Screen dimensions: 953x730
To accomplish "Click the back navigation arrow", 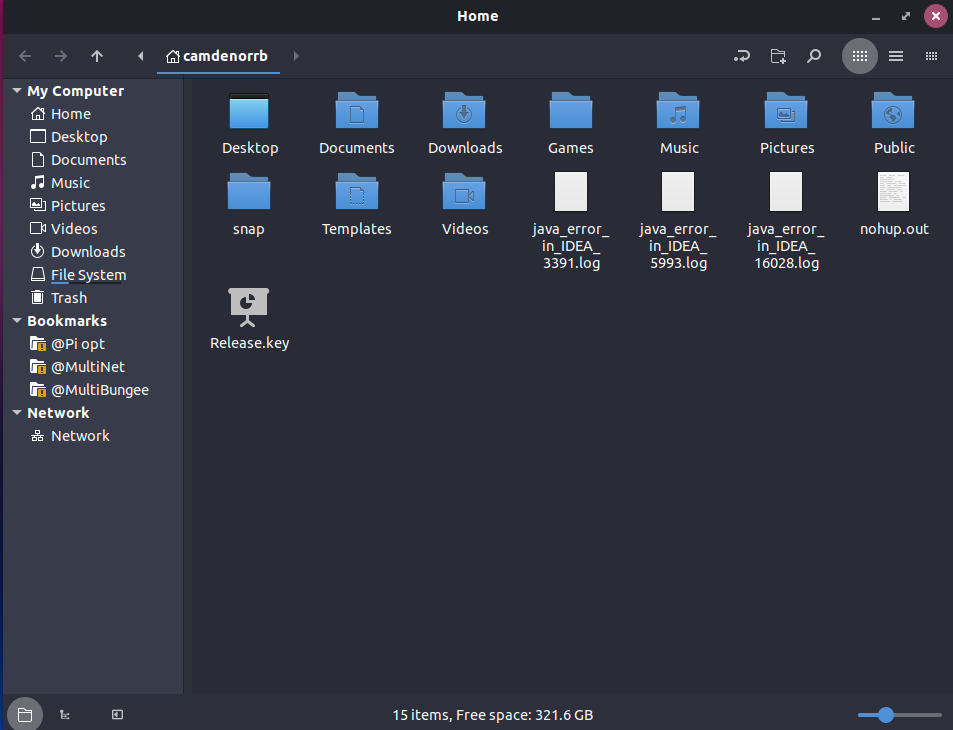I will click(26, 56).
